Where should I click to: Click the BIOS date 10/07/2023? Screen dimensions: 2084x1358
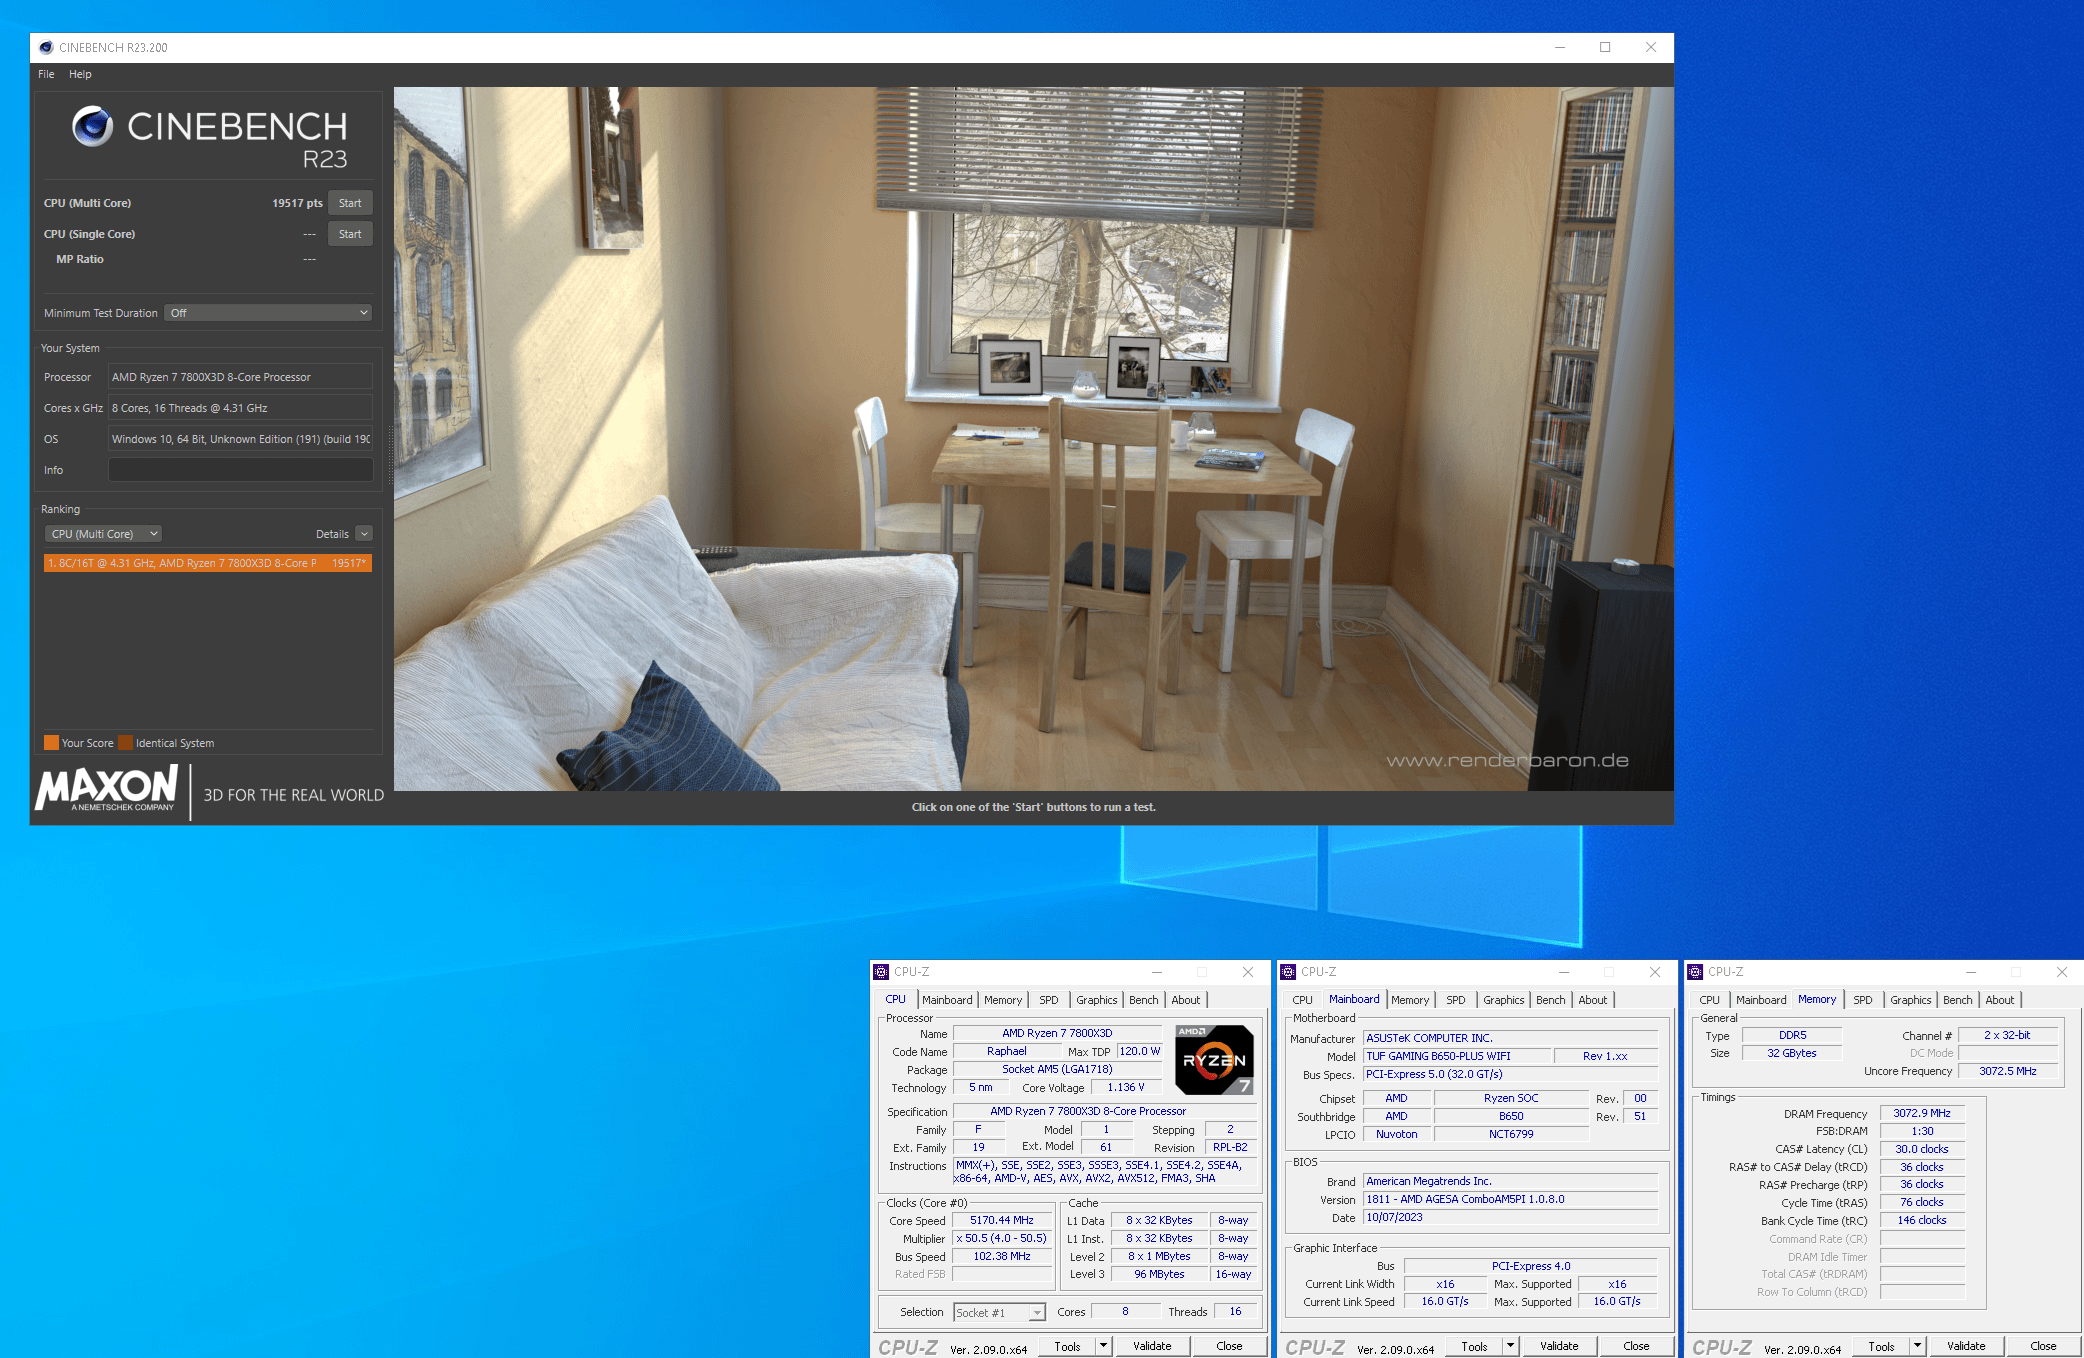pos(1510,1217)
